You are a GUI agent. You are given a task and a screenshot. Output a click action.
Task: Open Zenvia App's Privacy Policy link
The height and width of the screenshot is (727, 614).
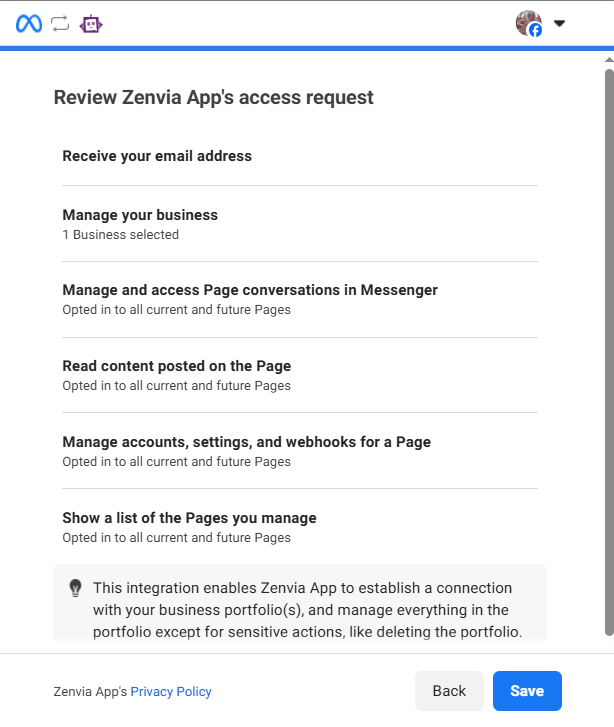[171, 691]
